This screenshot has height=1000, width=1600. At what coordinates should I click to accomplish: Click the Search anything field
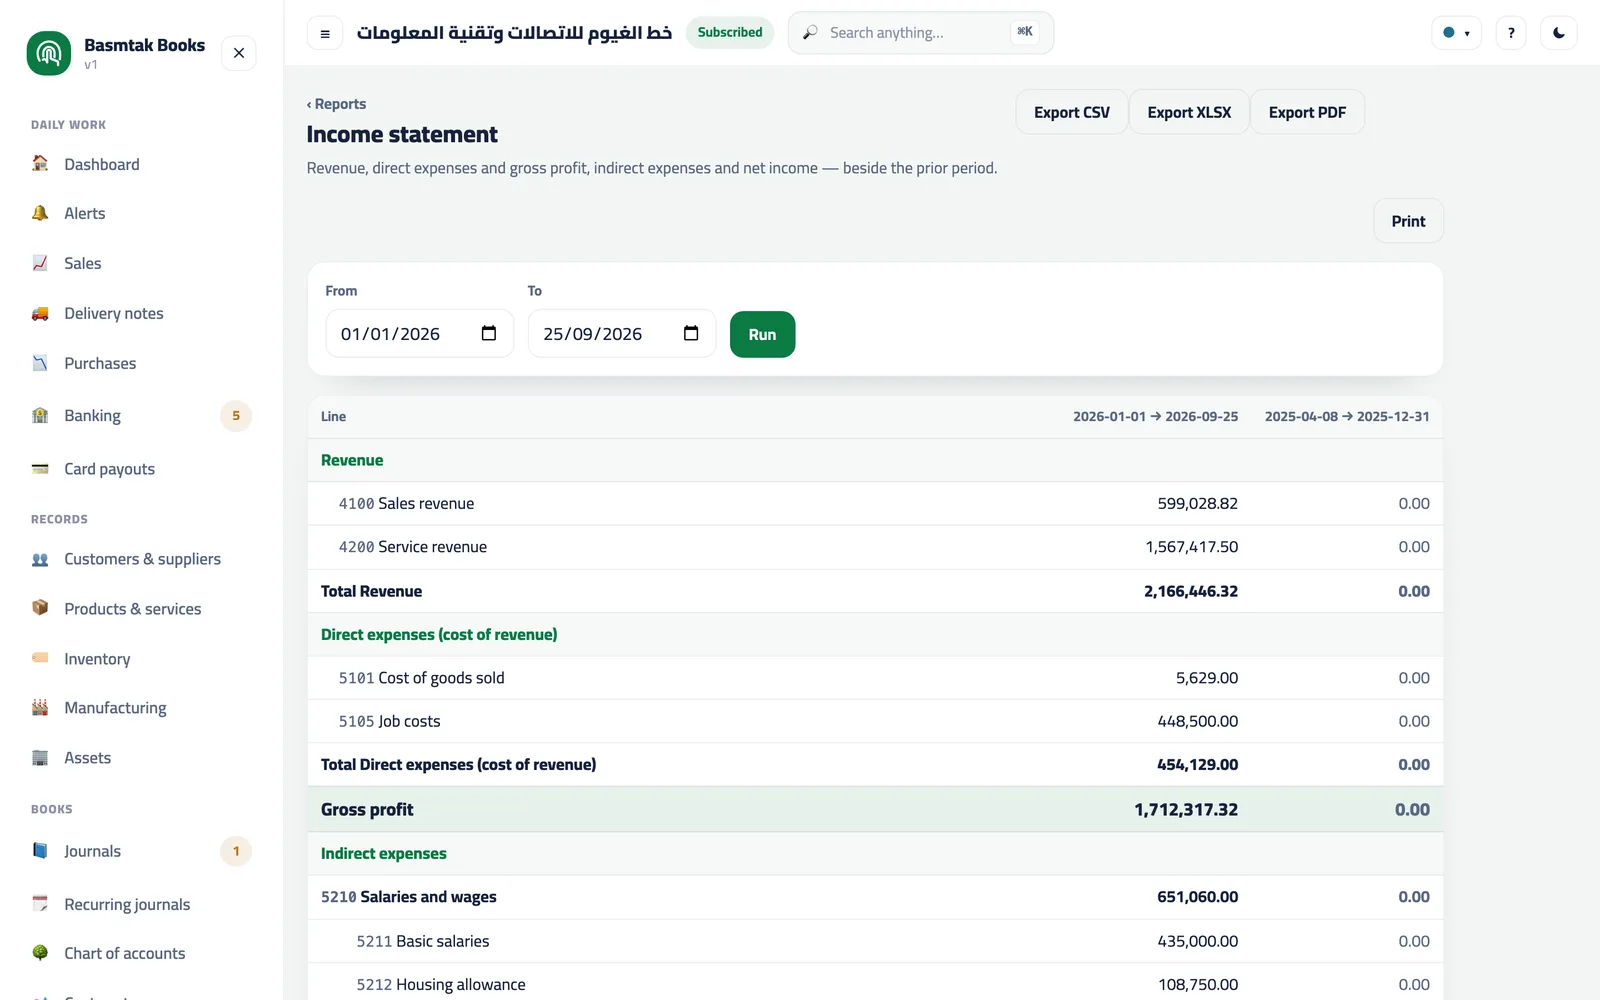(x=920, y=33)
